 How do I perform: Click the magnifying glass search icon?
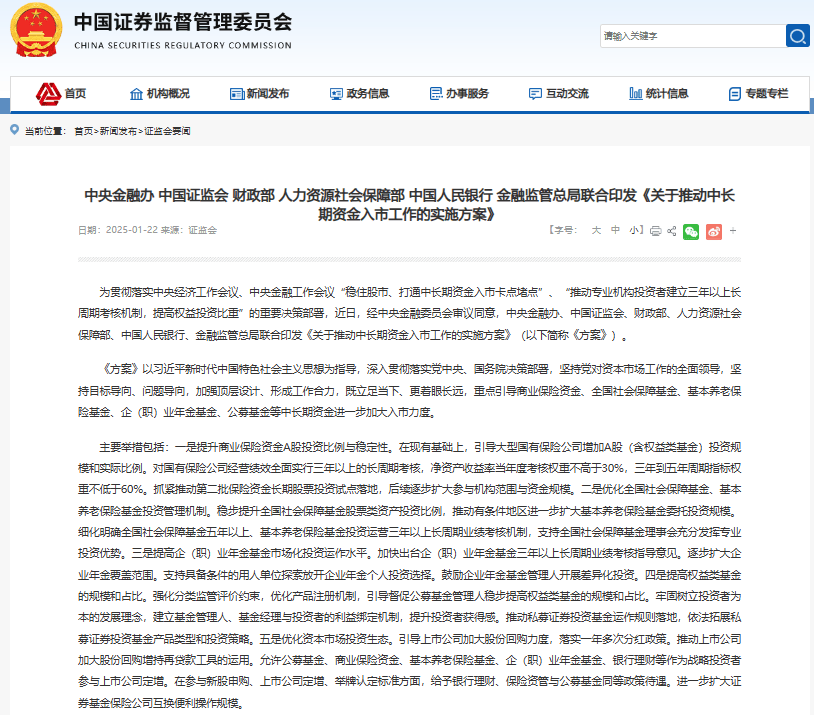[797, 35]
